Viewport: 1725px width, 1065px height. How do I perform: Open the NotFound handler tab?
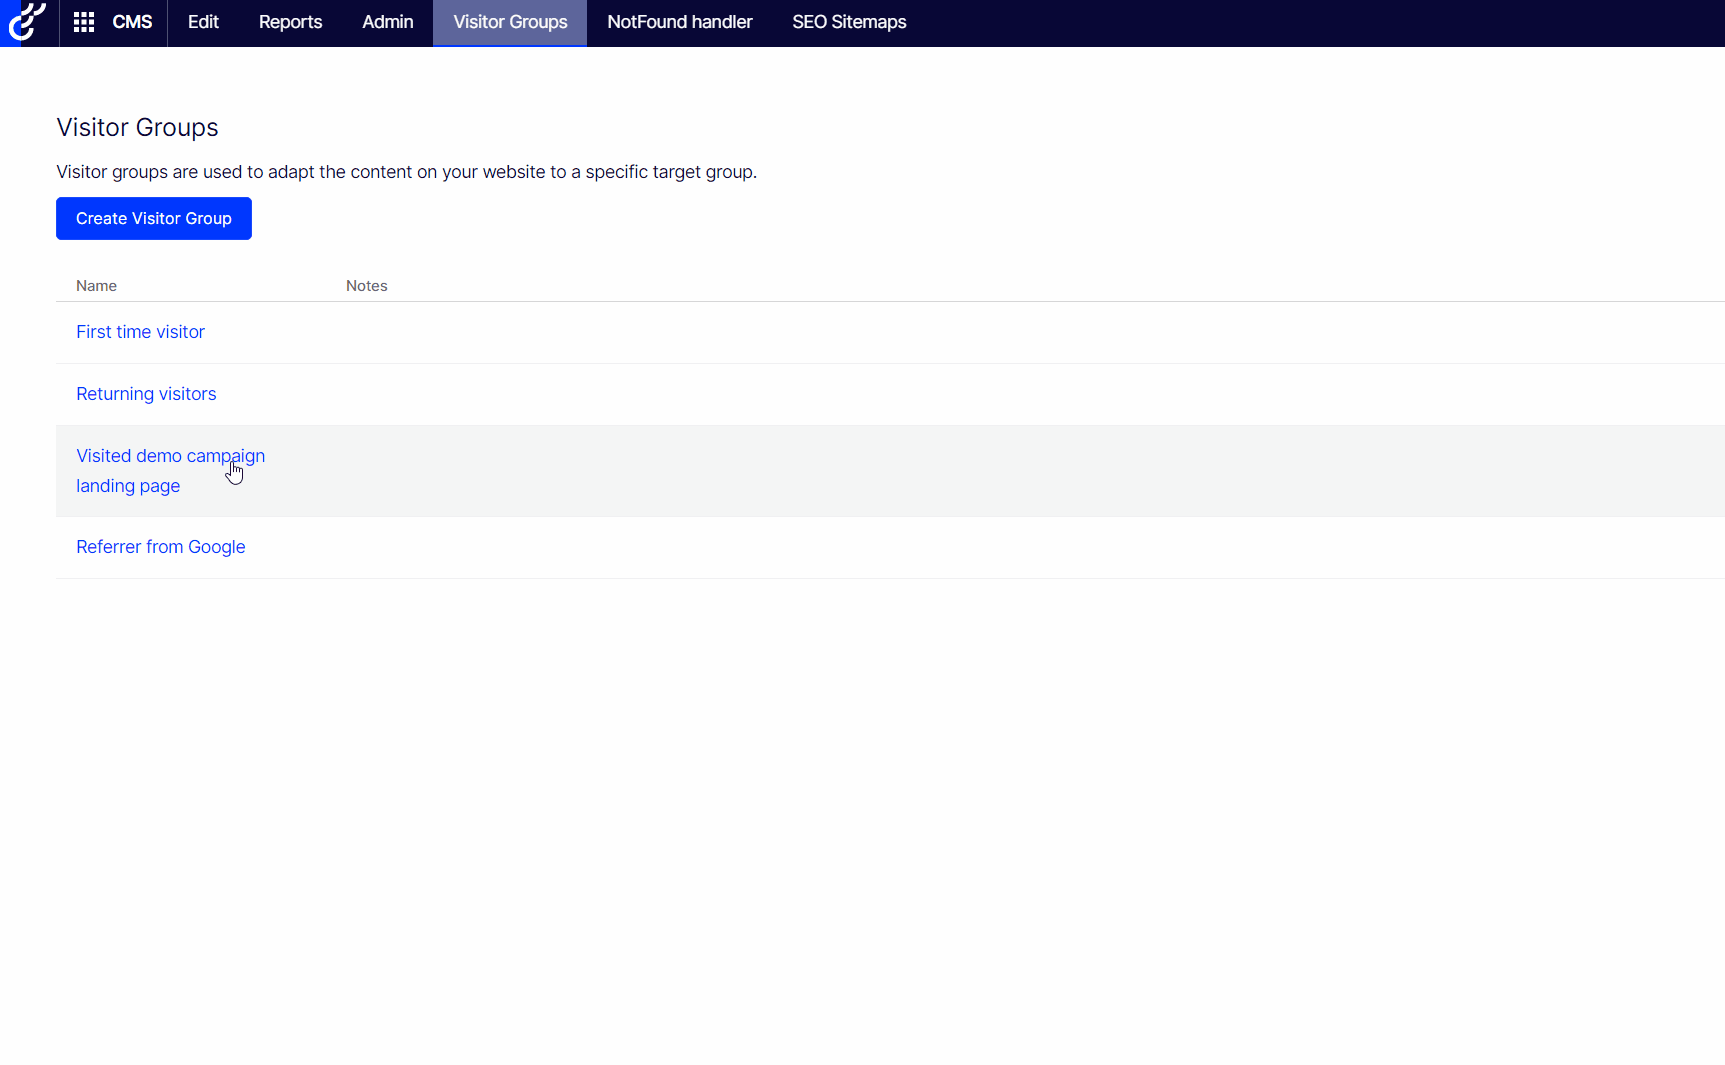pyautogui.click(x=679, y=22)
